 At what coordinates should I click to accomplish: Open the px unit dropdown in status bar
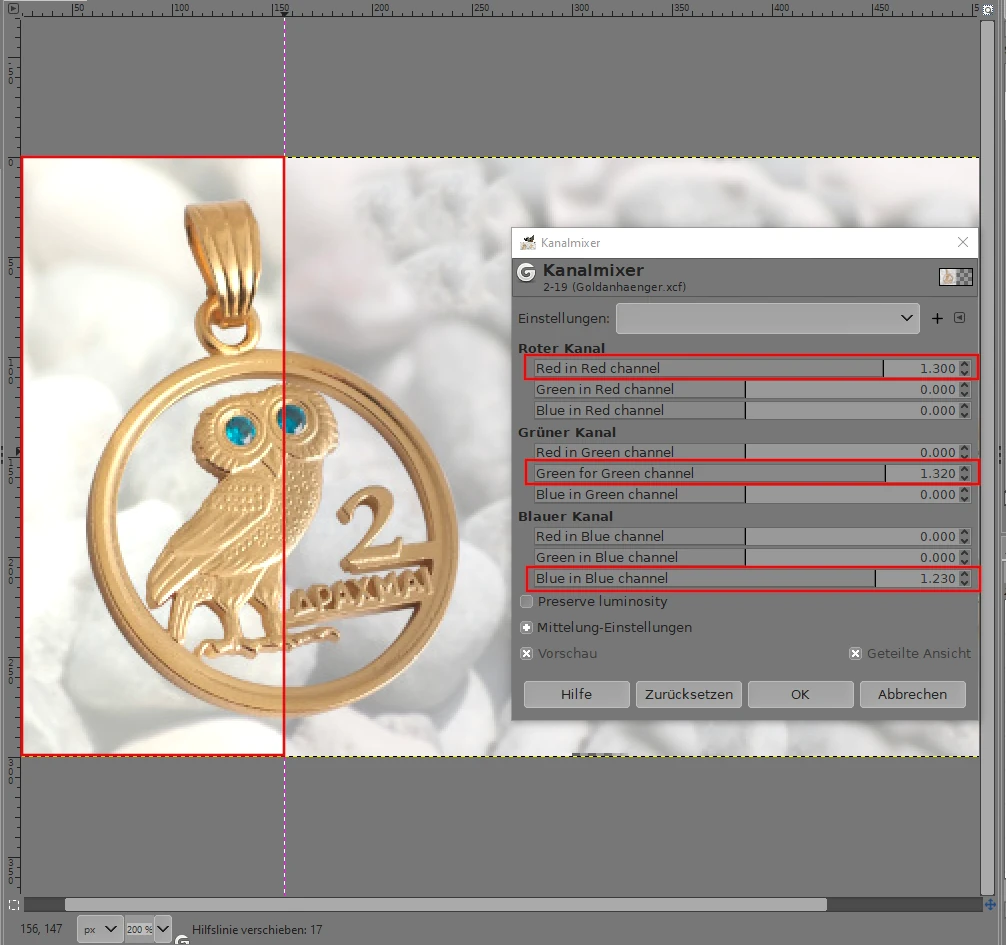[x=100, y=929]
